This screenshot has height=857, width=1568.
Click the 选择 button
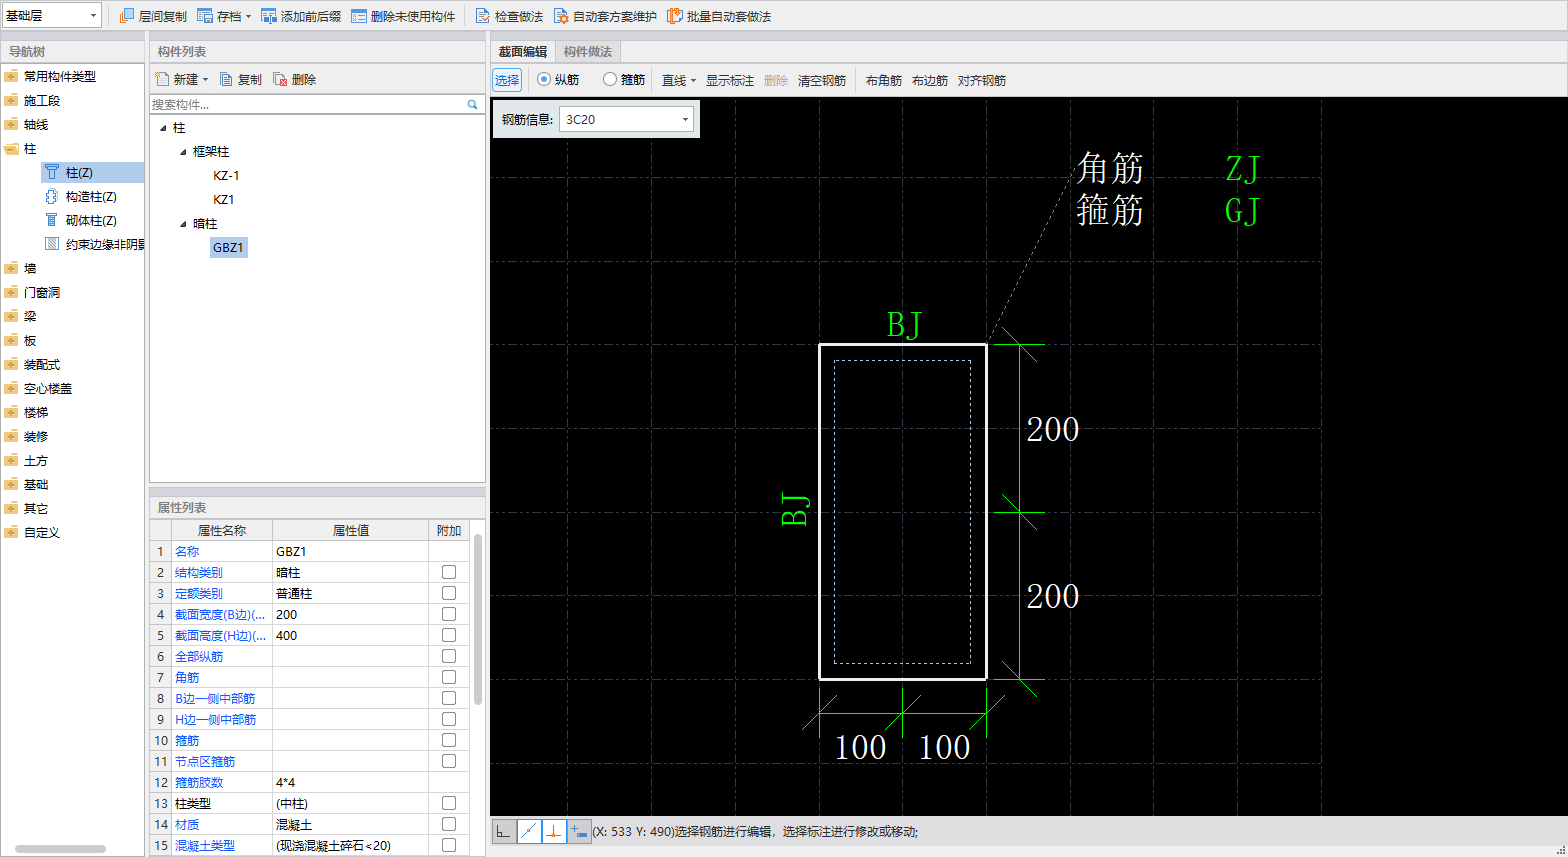[x=507, y=80]
